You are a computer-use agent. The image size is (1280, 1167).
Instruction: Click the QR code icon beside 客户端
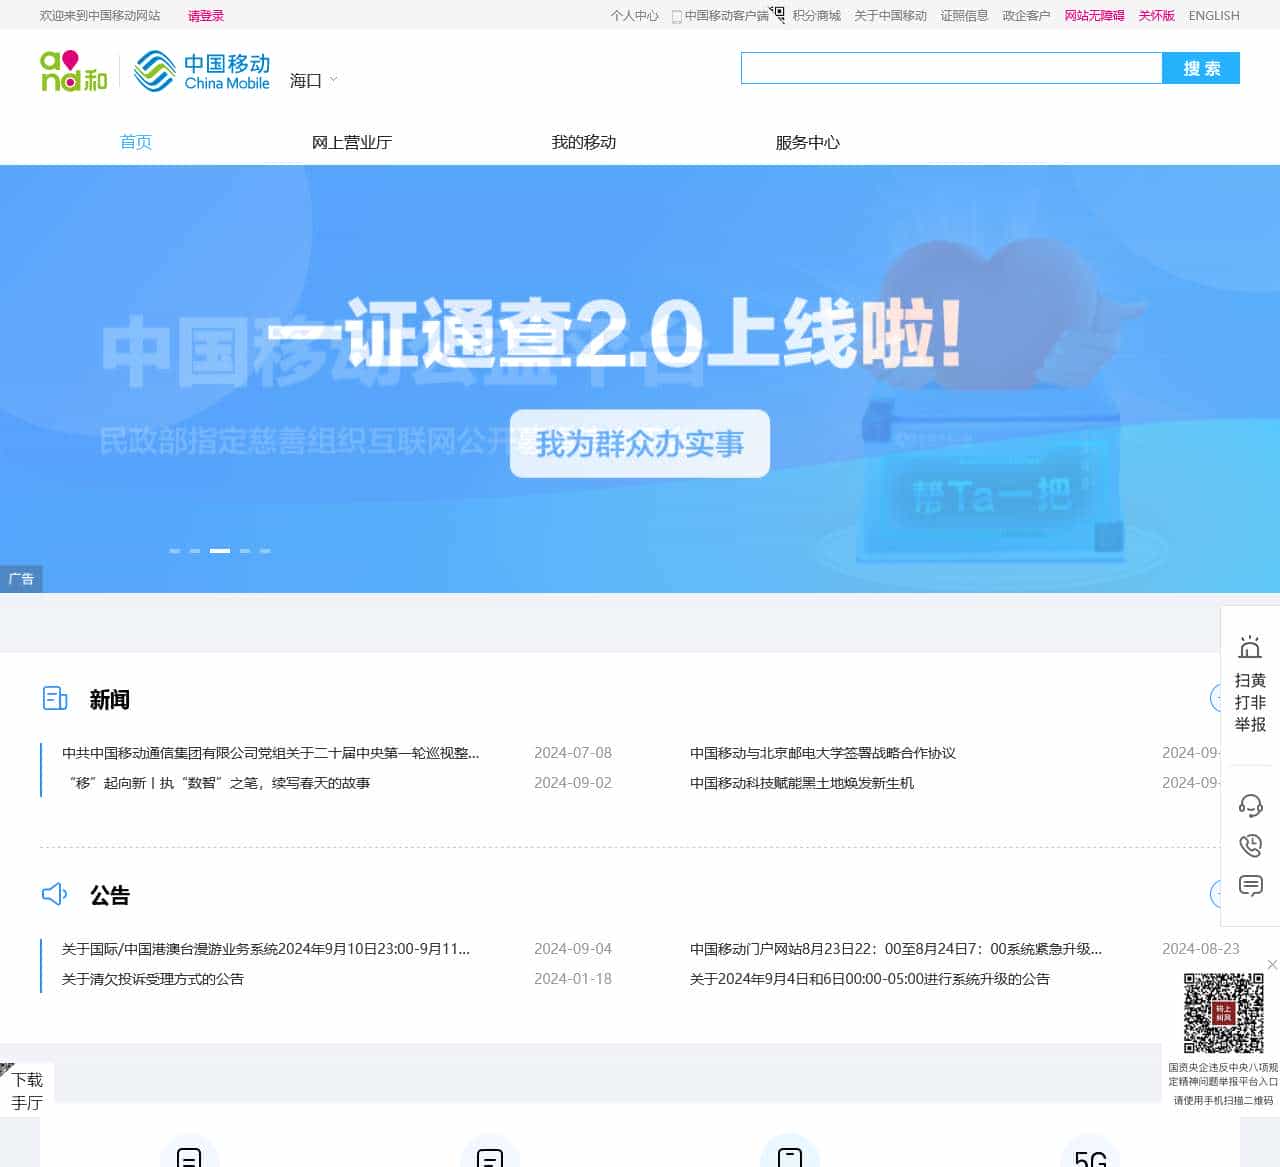(x=777, y=13)
